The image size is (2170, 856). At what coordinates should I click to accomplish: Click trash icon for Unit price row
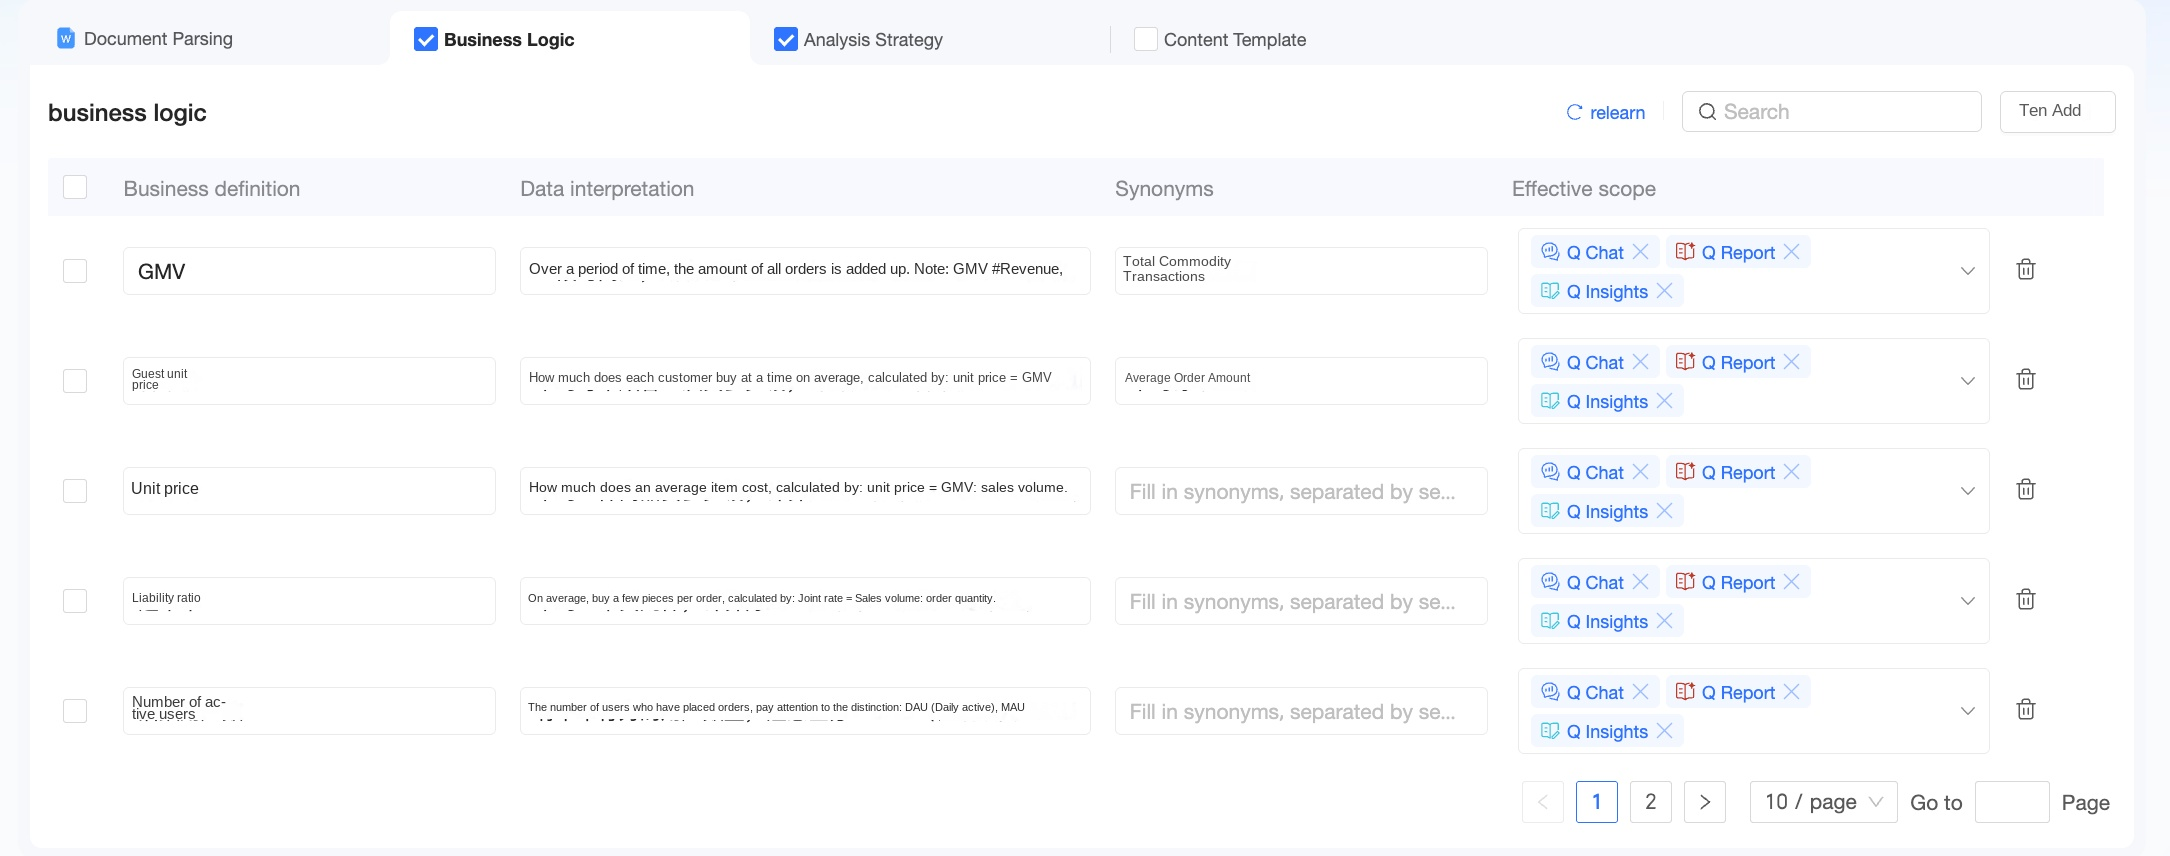click(x=2026, y=489)
